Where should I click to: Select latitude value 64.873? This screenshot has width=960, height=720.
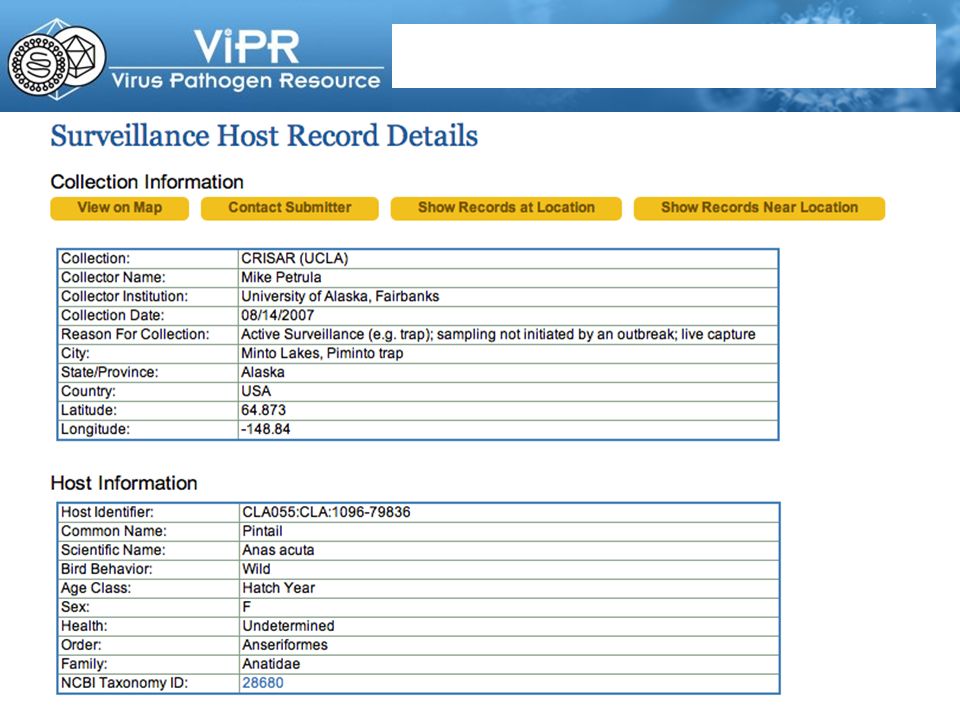pyautogui.click(x=263, y=410)
